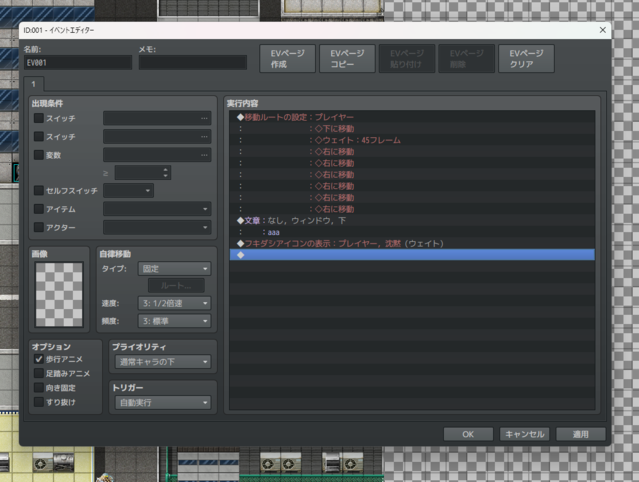Uncheck 歩行アニメ option
This screenshot has width=639, height=482.
[39, 359]
